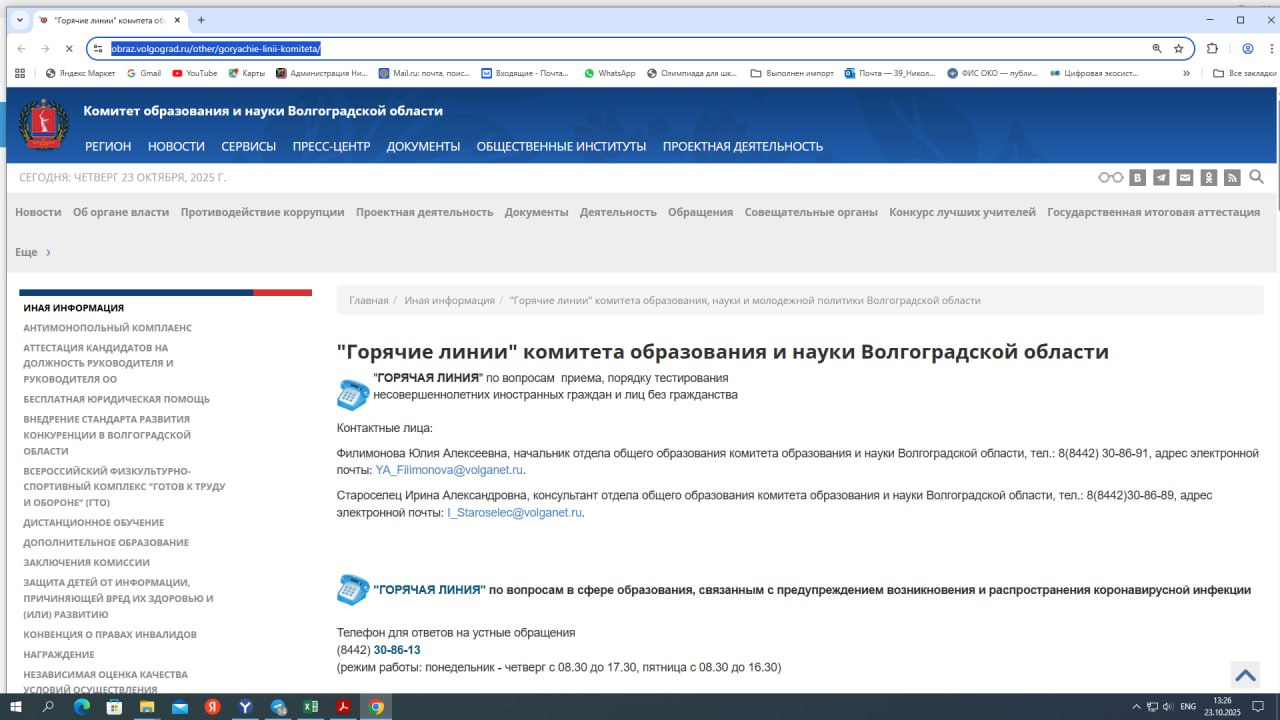Select "ДОКУМЕНТЫ" in the blue header menu
The image size is (1280, 720).
pyautogui.click(x=423, y=146)
